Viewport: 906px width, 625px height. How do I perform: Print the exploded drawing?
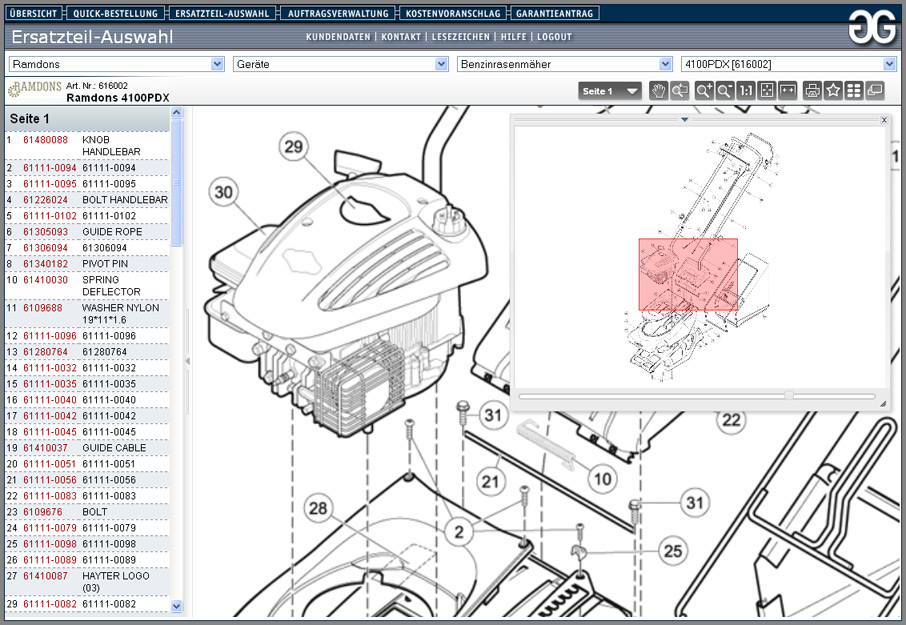(812, 91)
